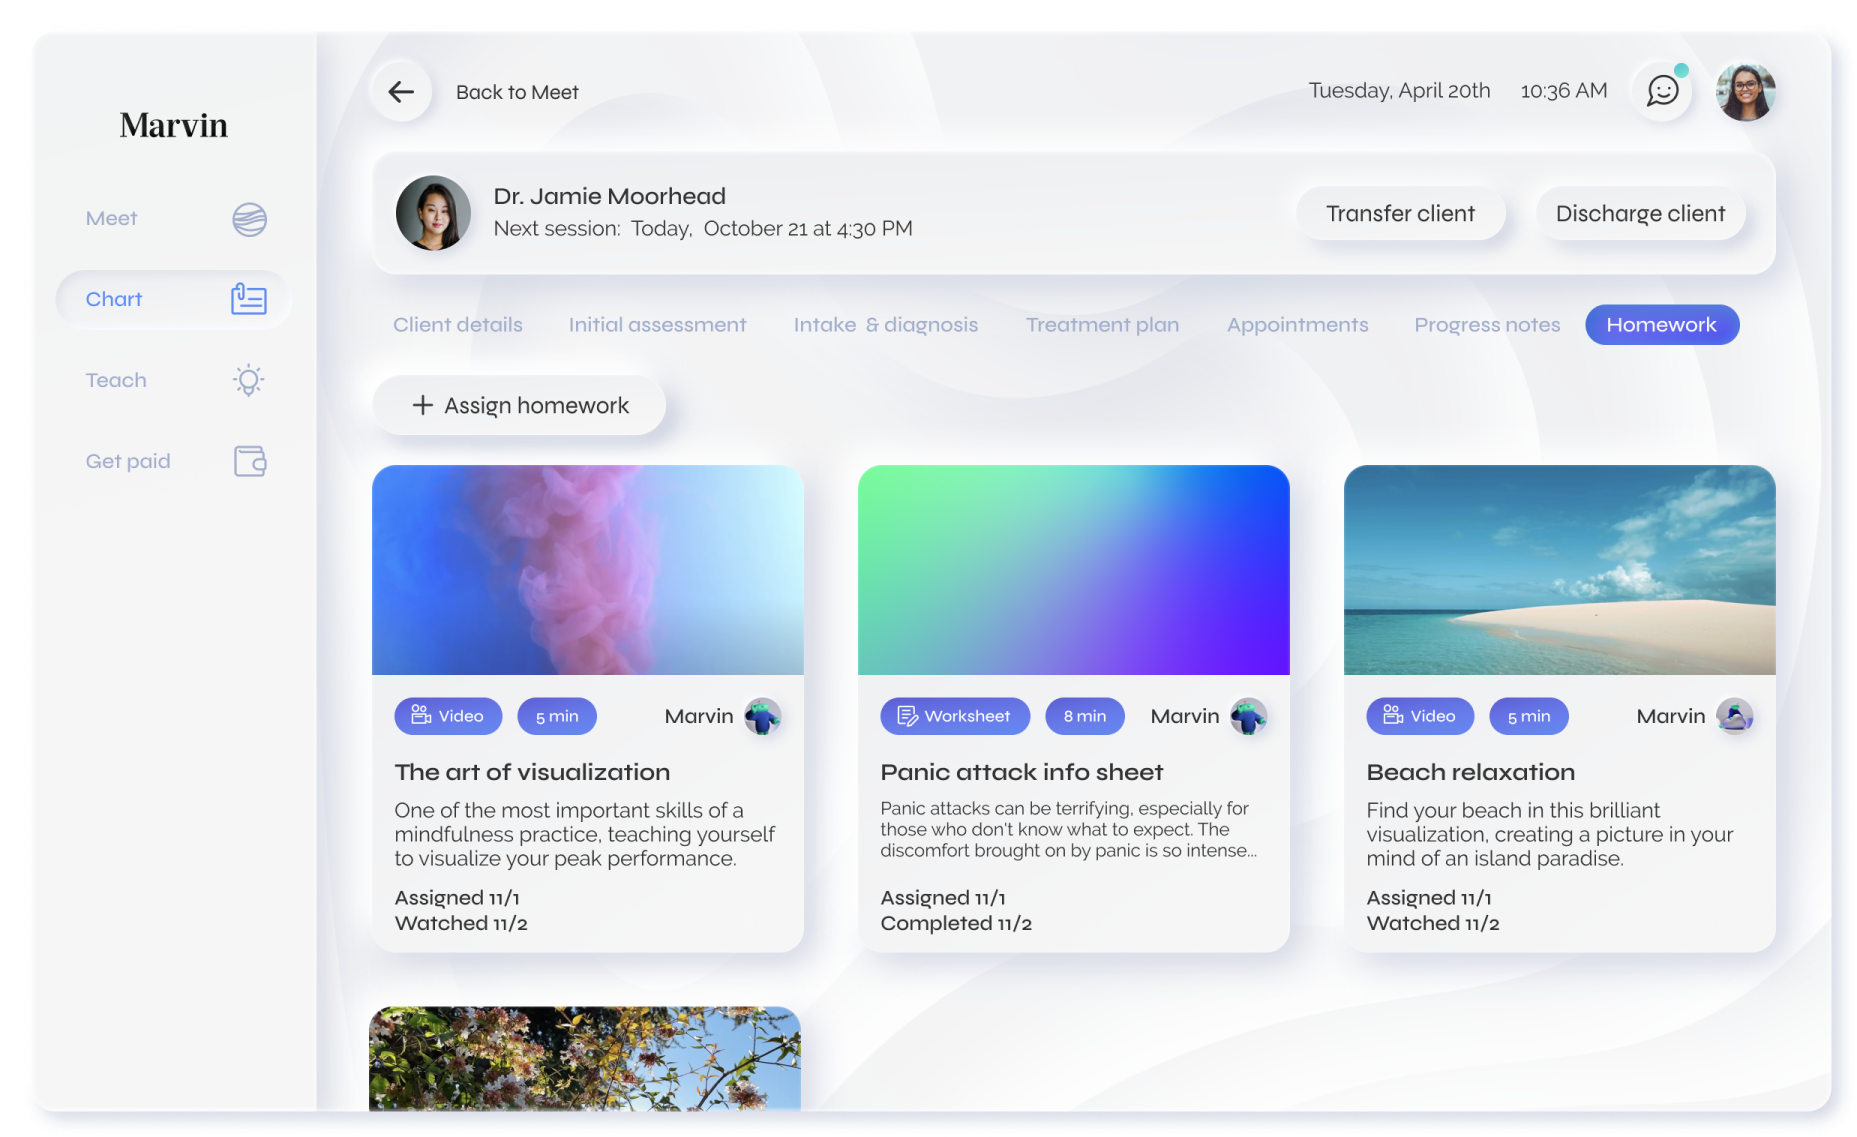1857x1137 pixels.
Task: Click Marvin avatar on The art of visualization card
Action: (763, 716)
